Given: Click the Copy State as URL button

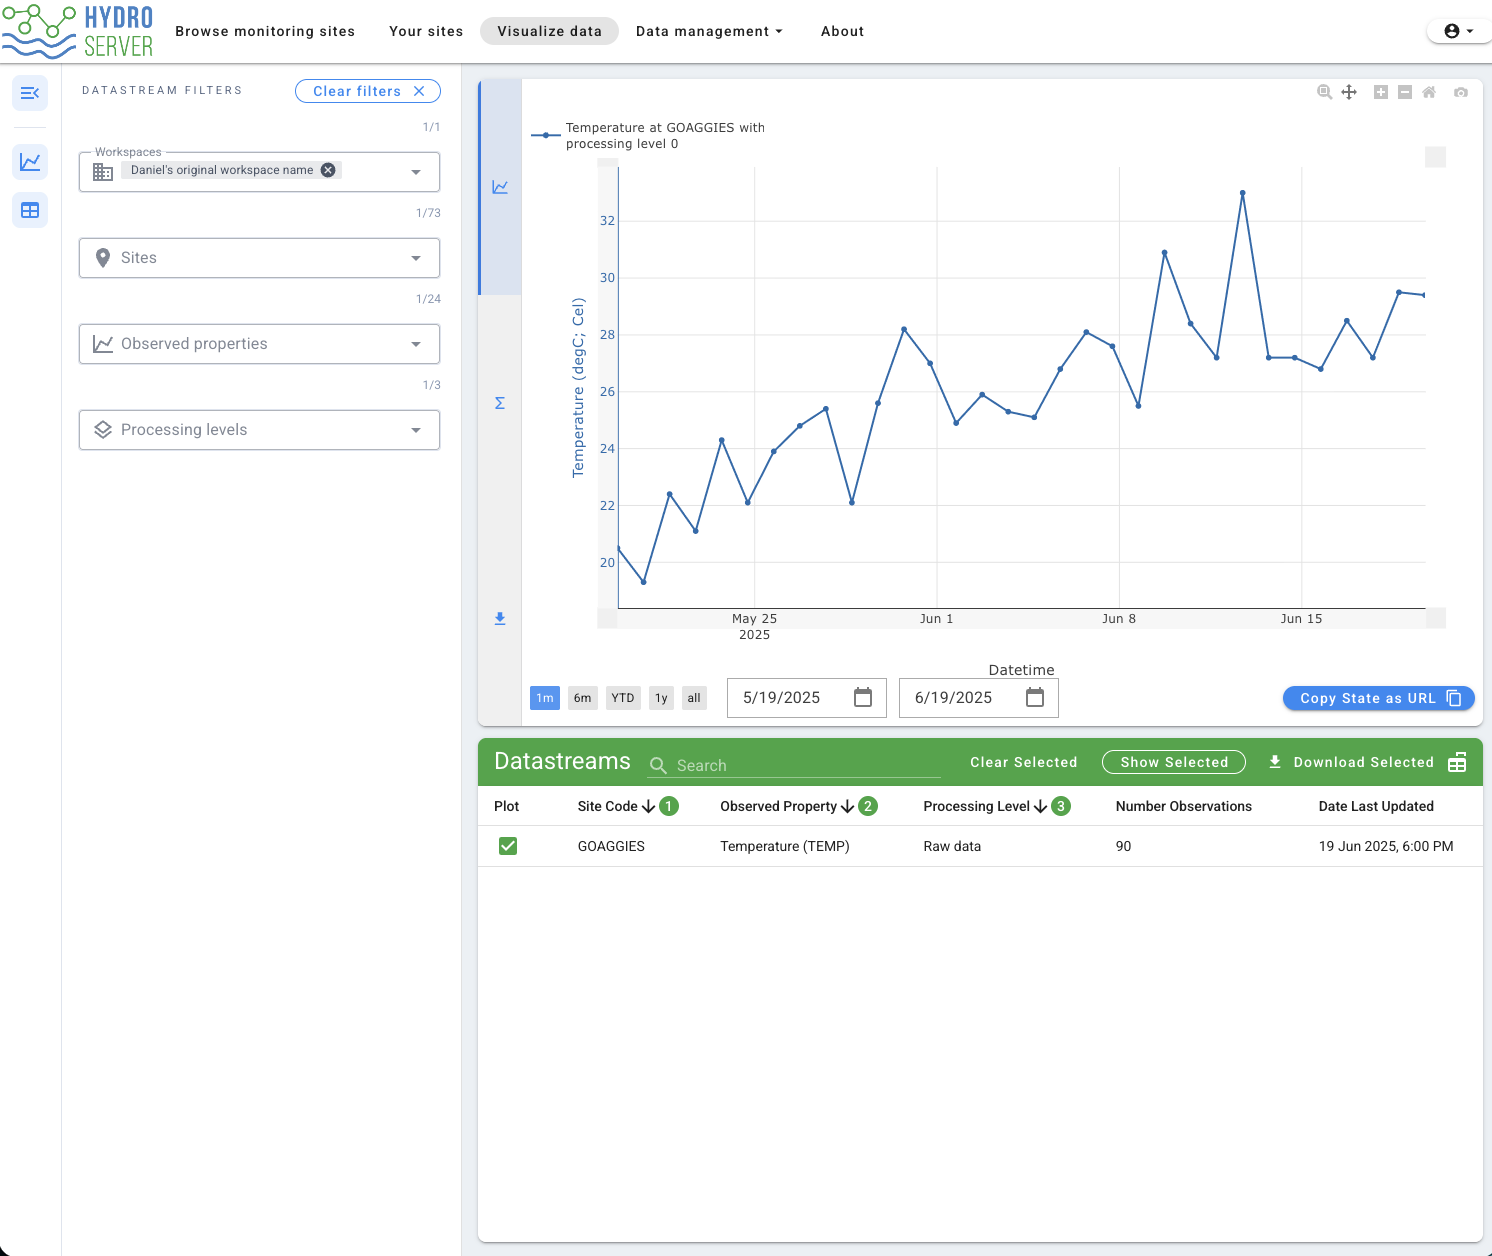Looking at the screenshot, I should 1379,698.
